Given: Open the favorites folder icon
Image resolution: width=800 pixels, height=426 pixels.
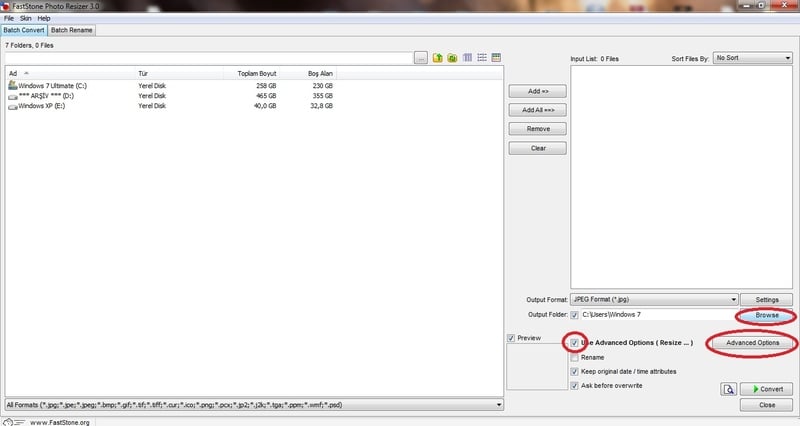Looking at the screenshot, I should 452,58.
